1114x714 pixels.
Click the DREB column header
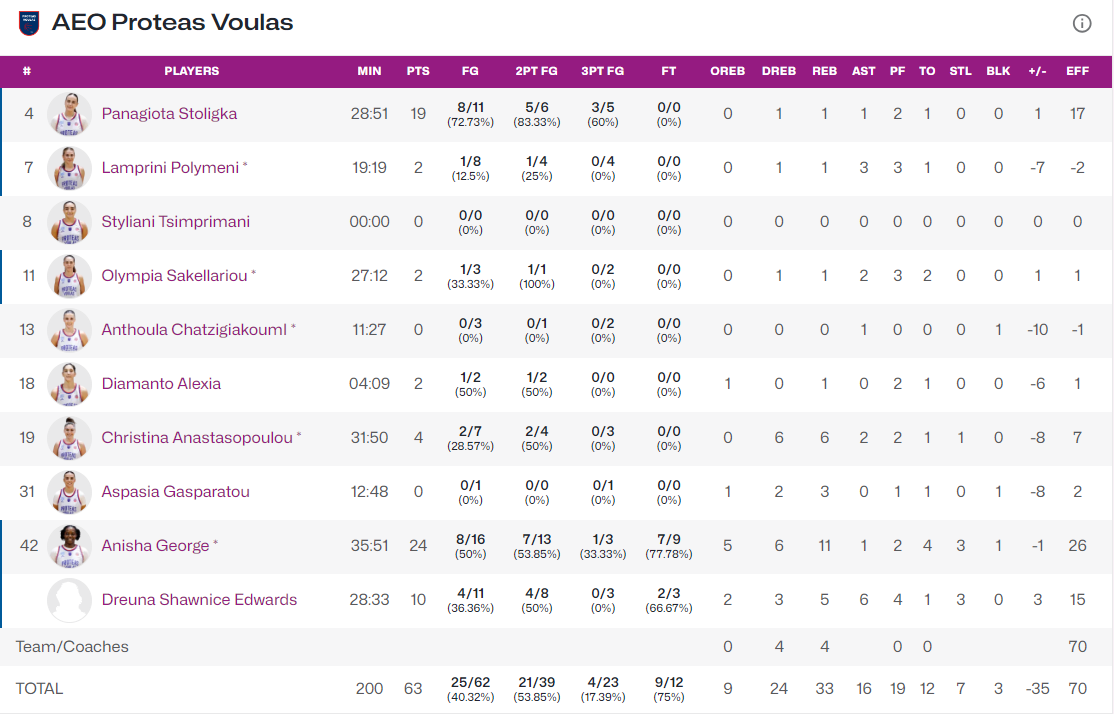[x=779, y=71]
